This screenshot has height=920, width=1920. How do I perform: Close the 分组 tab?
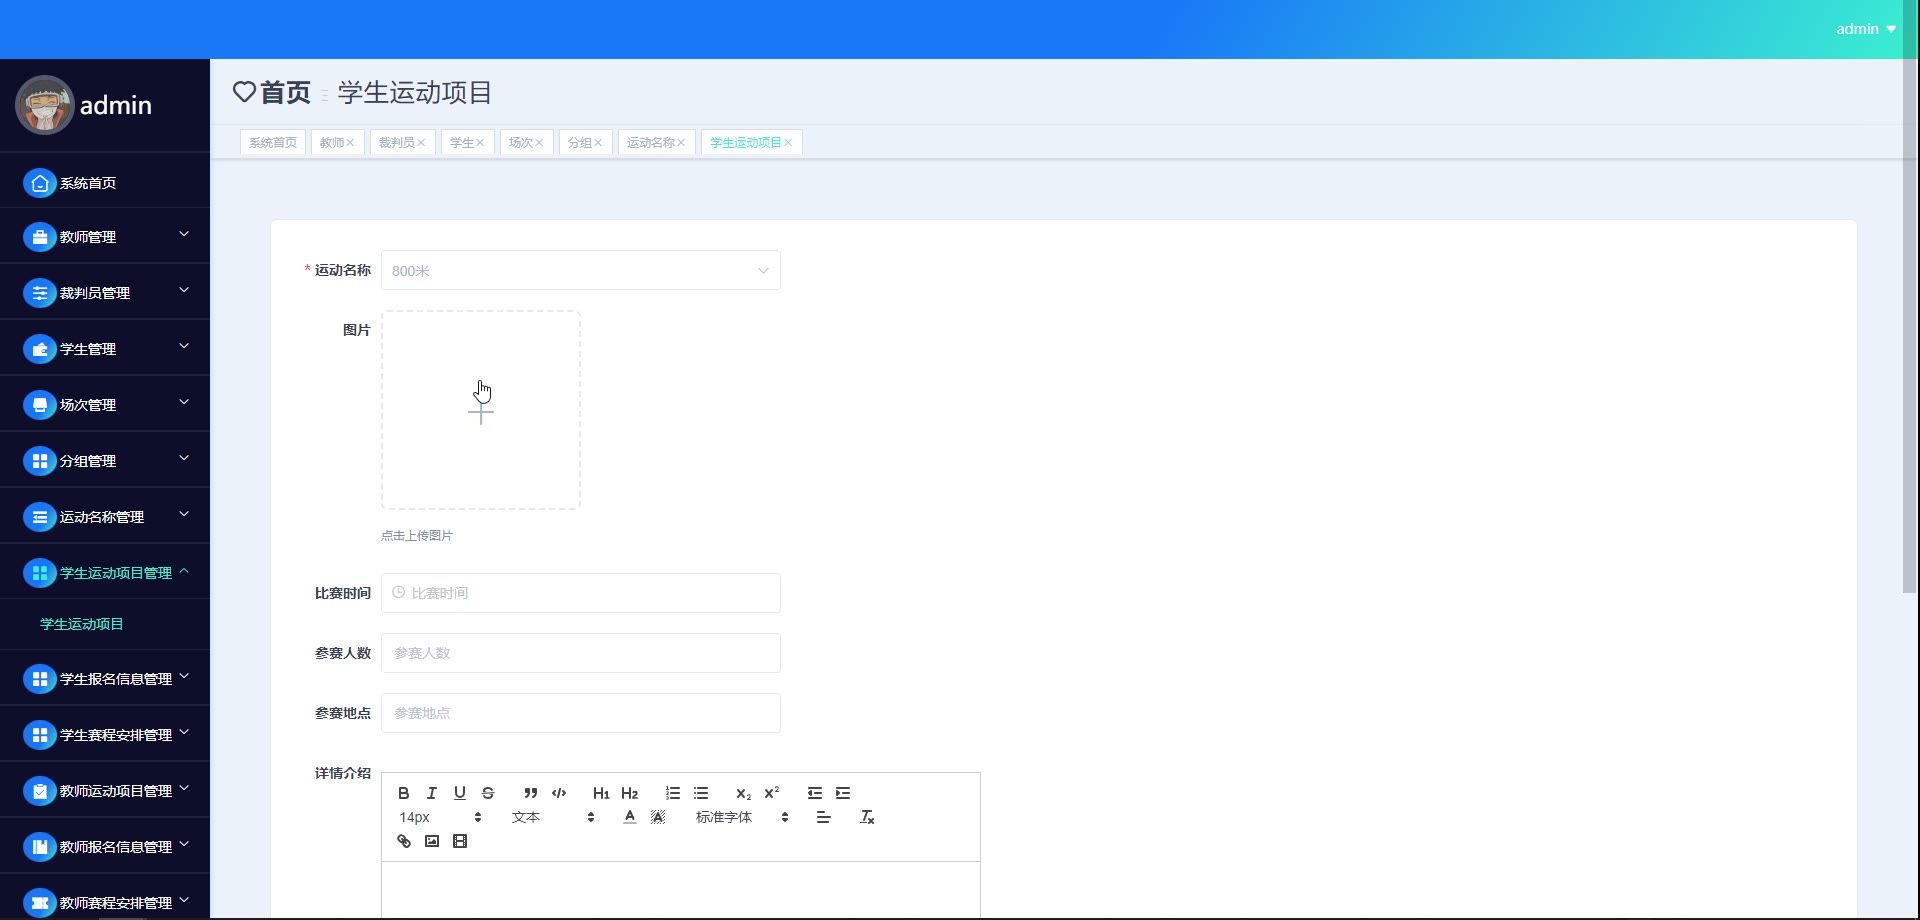(x=598, y=143)
